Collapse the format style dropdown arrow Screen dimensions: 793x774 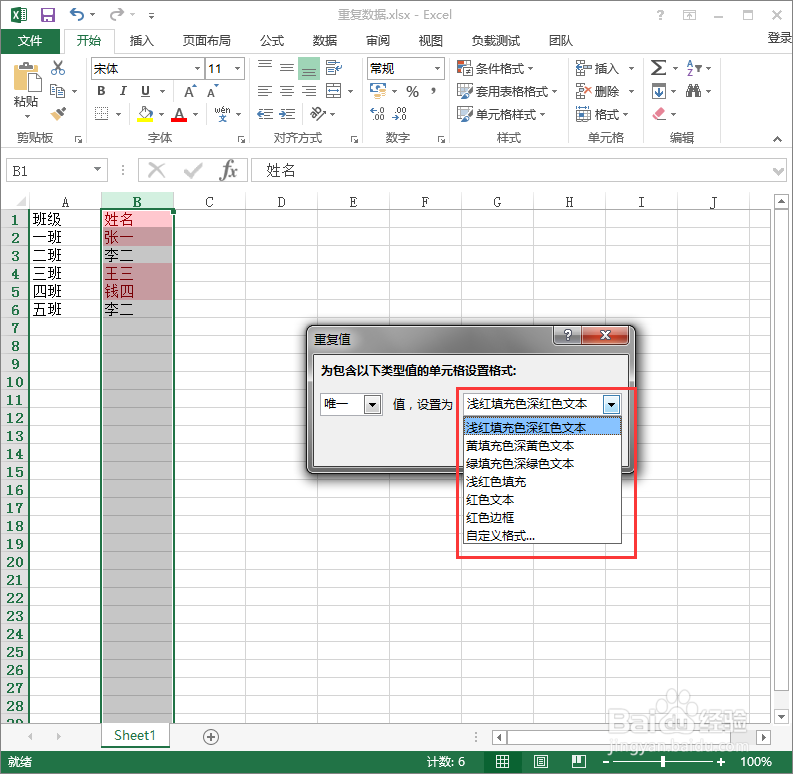(x=611, y=404)
